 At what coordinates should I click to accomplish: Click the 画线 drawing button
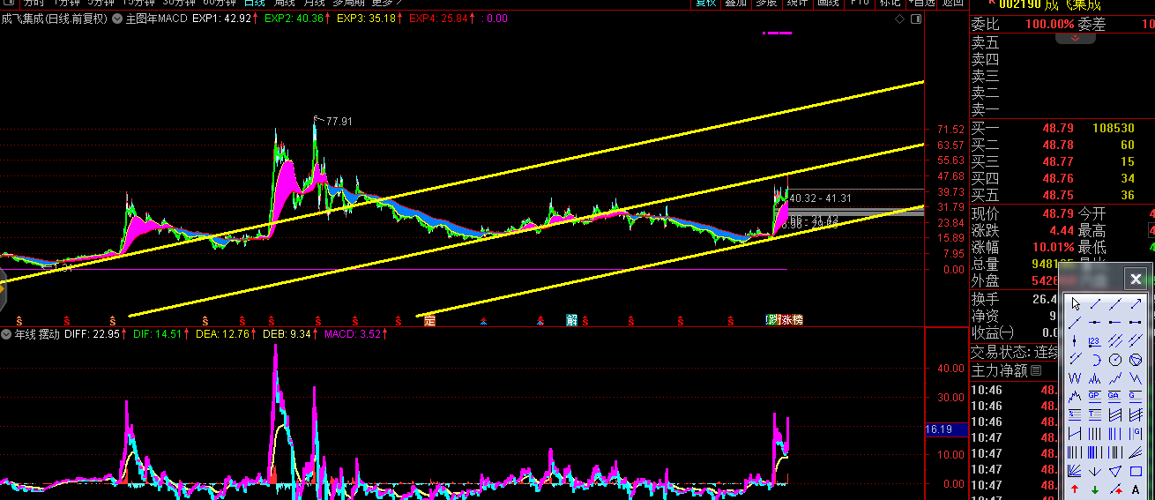point(828,3)
